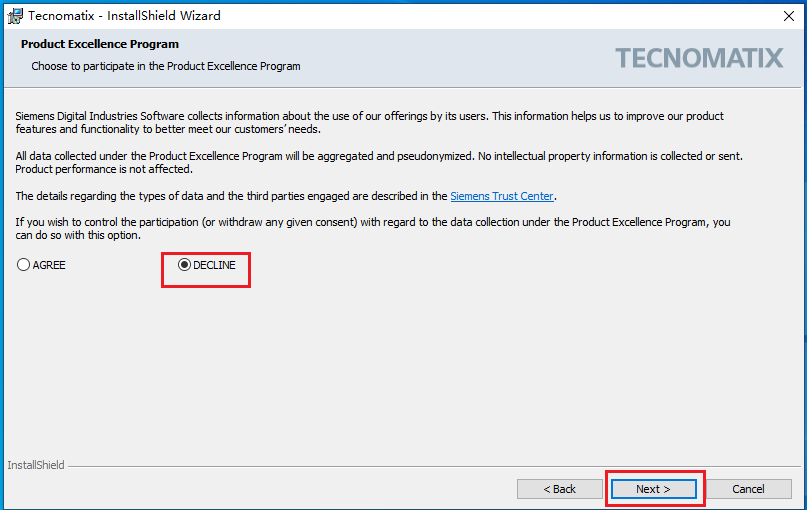Click the 'All data collected' sentence
This screenshot has height=510, width=807.
300,156
